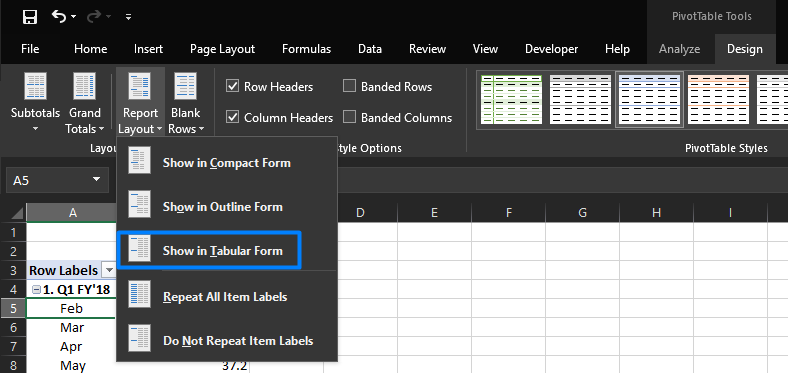The width and height of the screenshot is (788, 373).
Task: Toggle the Column Headers checkbox
Action: [232, 118]
